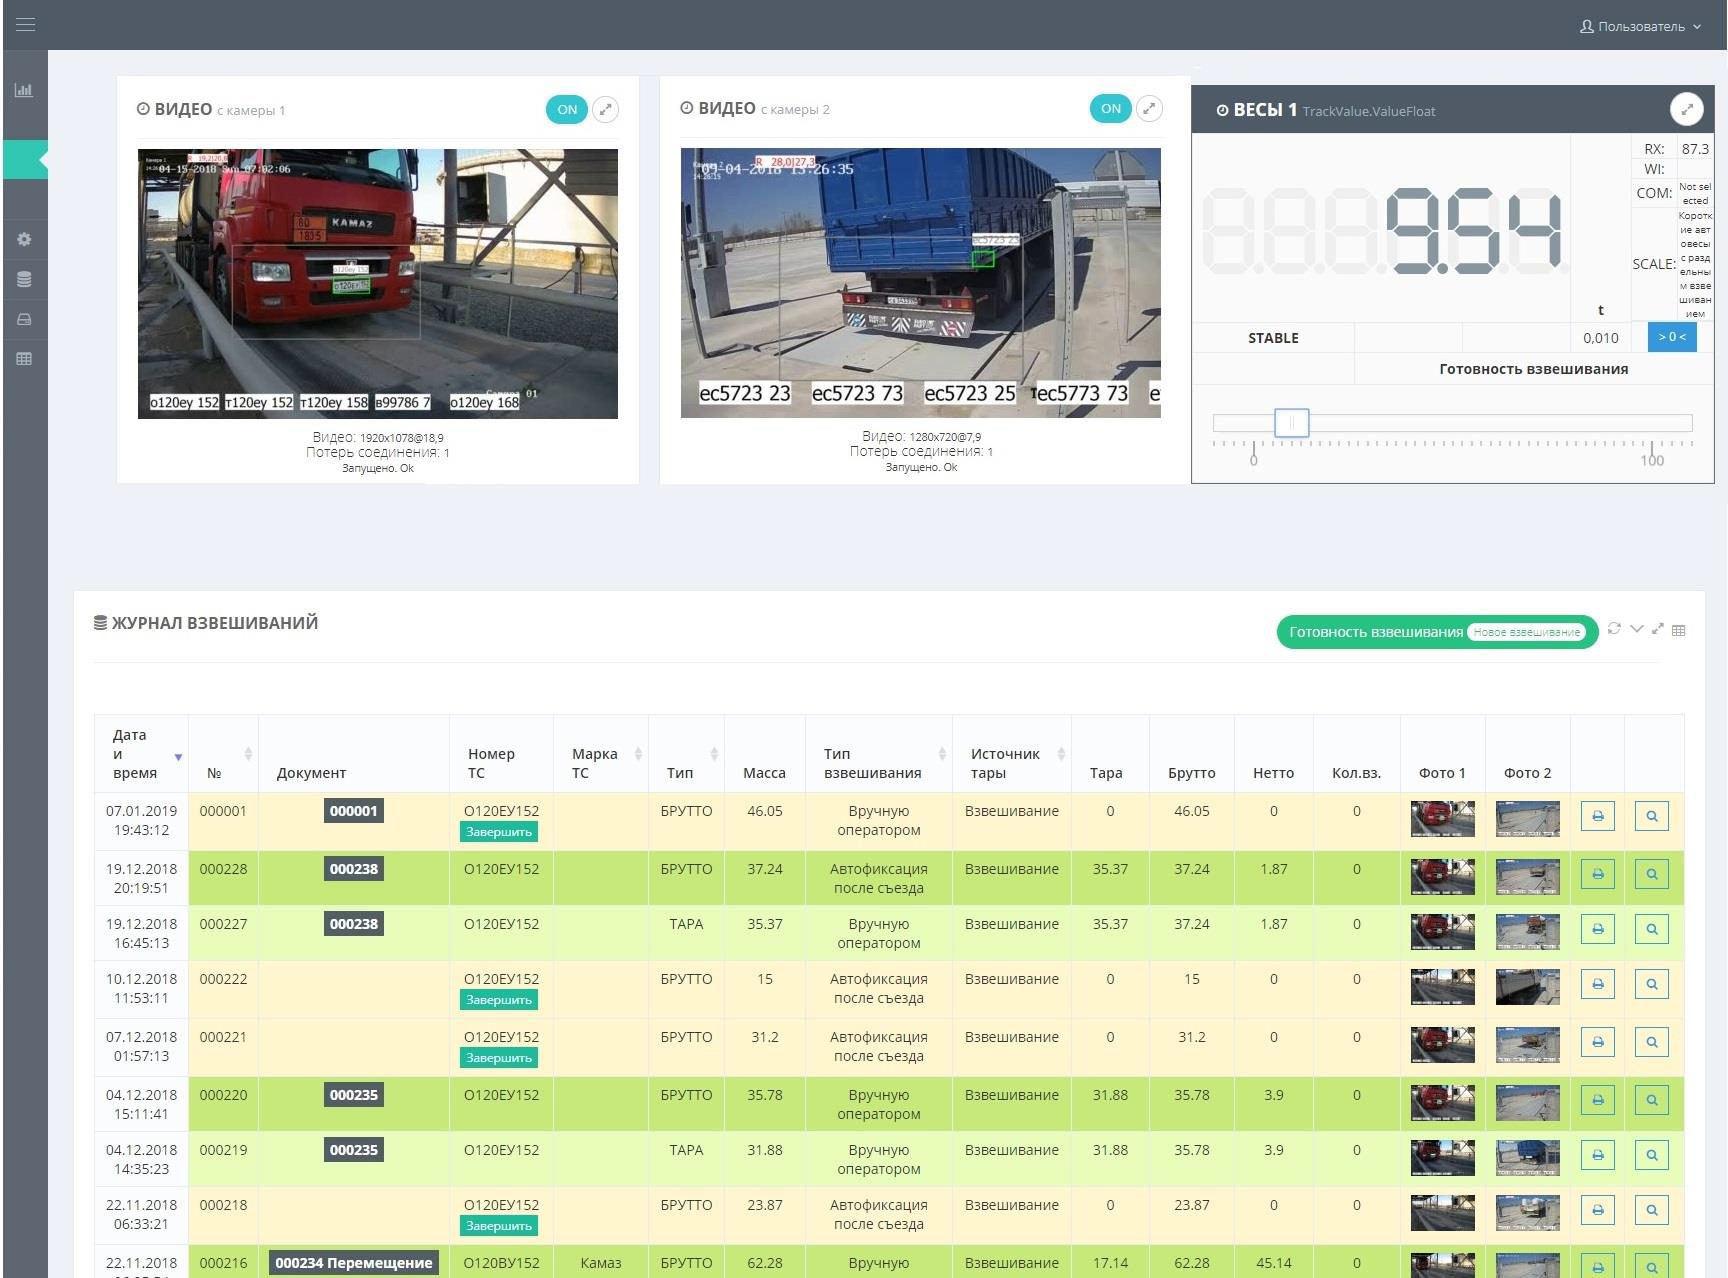
Task: Print record 000228 with printer icon
Action: 1597,874
